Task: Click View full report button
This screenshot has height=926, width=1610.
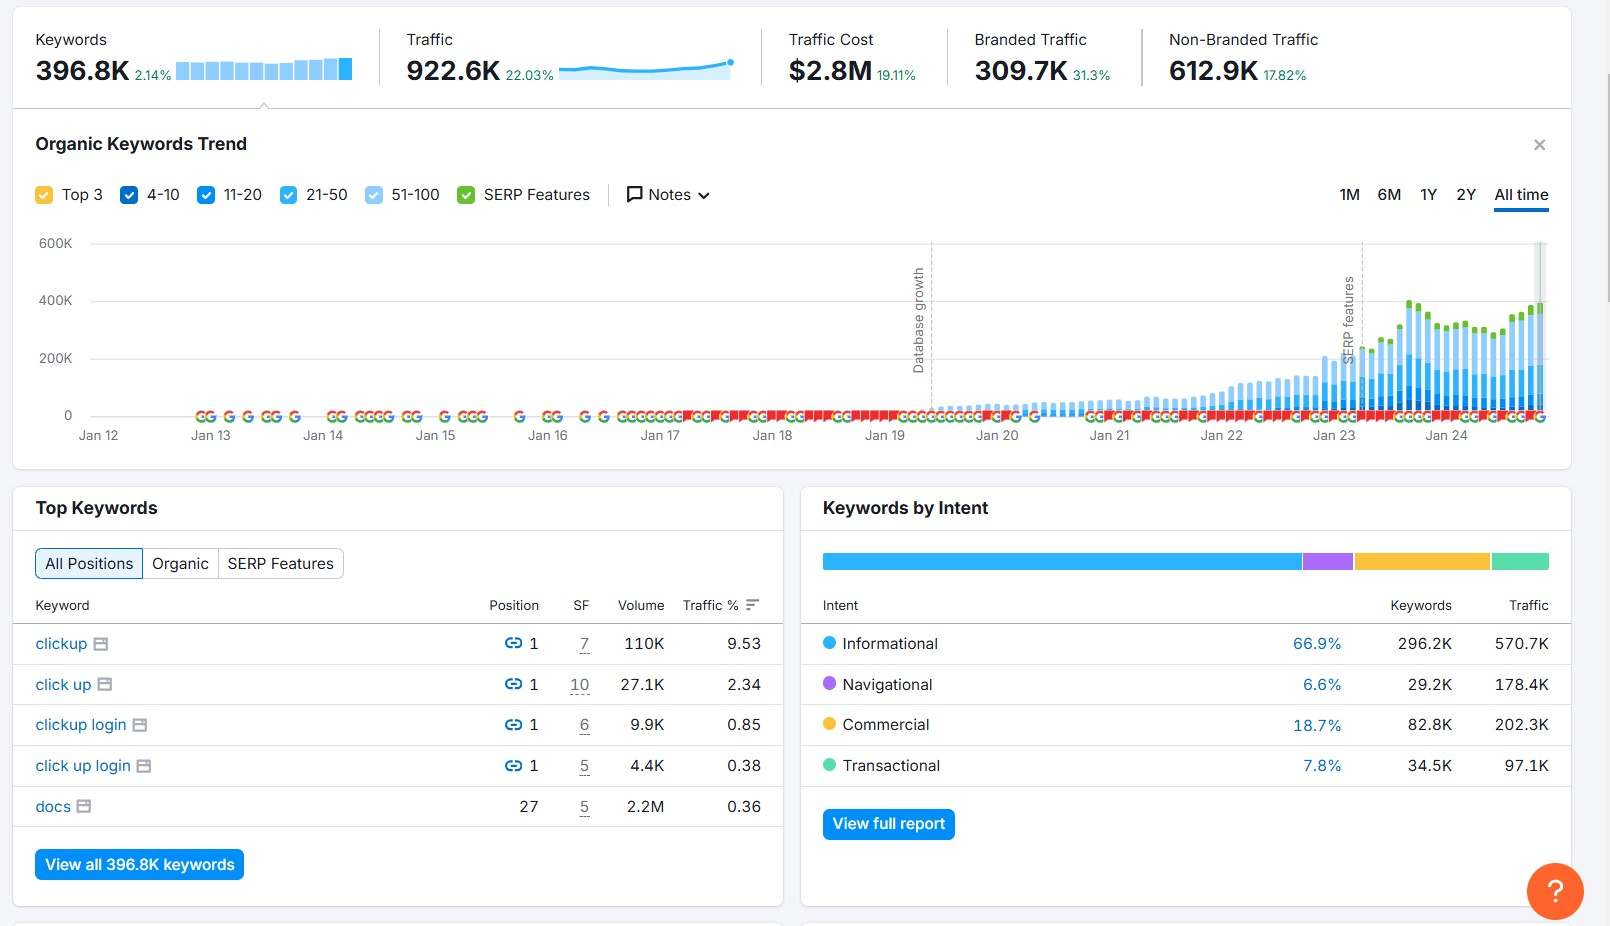Action: click(x=889, y=824)
